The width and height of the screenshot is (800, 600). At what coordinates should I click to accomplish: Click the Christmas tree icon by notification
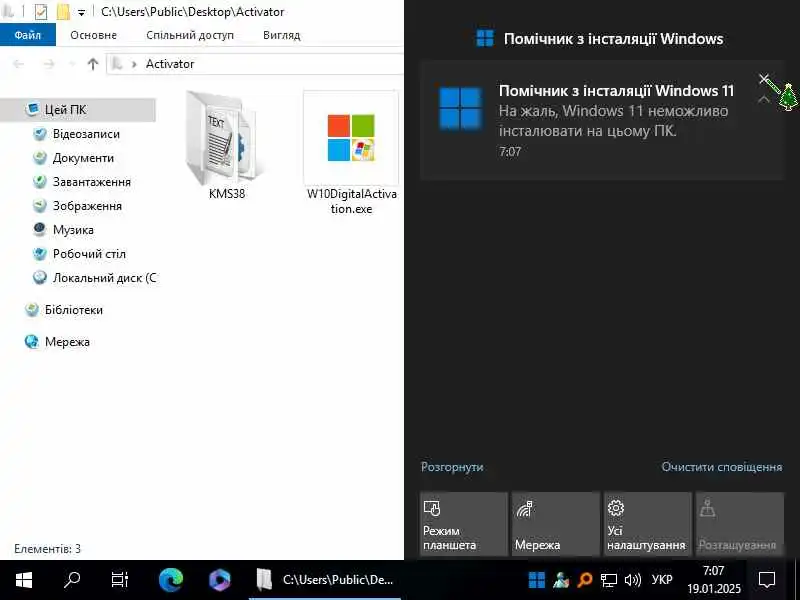pyautogui.click(x=788, y=96)
